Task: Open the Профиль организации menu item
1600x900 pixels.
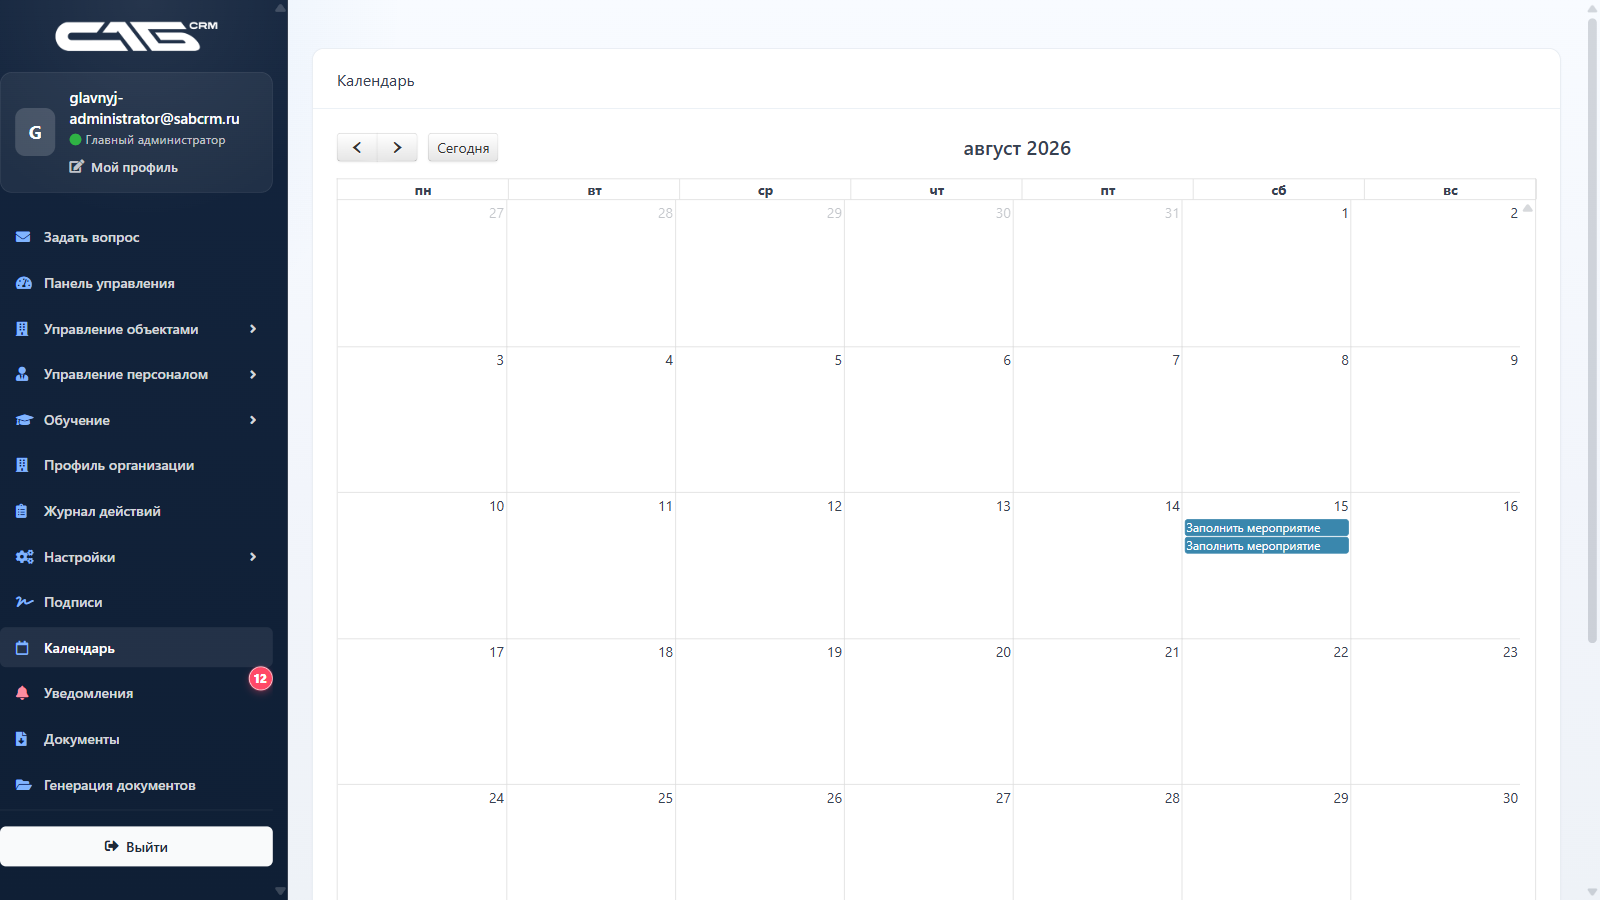Action: tap(136, 465)
